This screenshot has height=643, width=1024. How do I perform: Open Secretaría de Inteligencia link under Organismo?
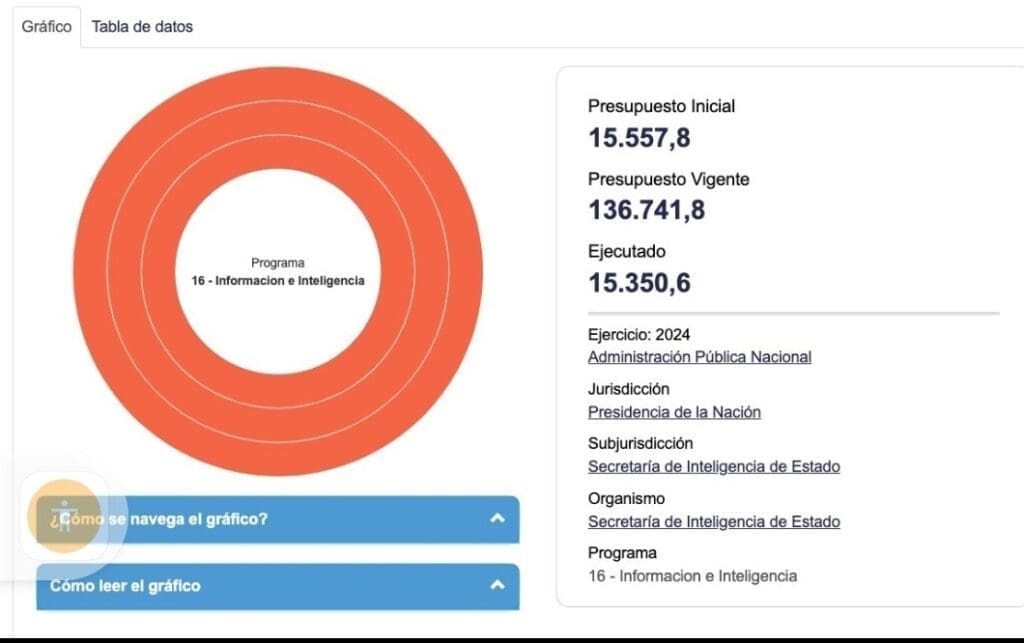tap(713, 522)
